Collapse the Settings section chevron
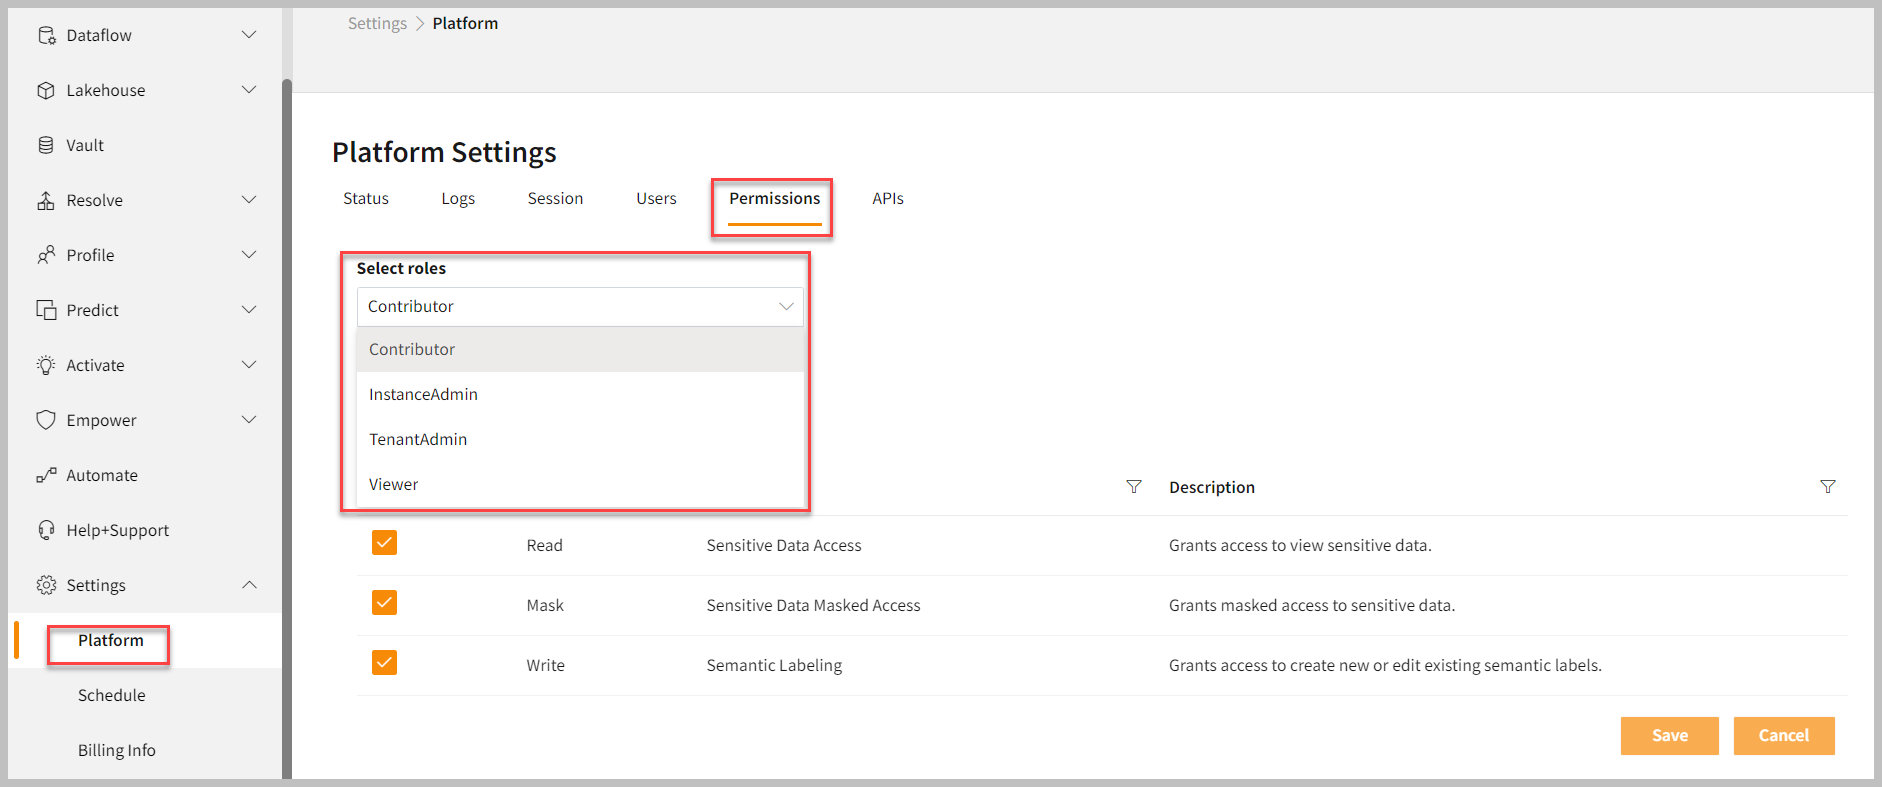This screenshot has height=787, width=1882. [249, 585]
